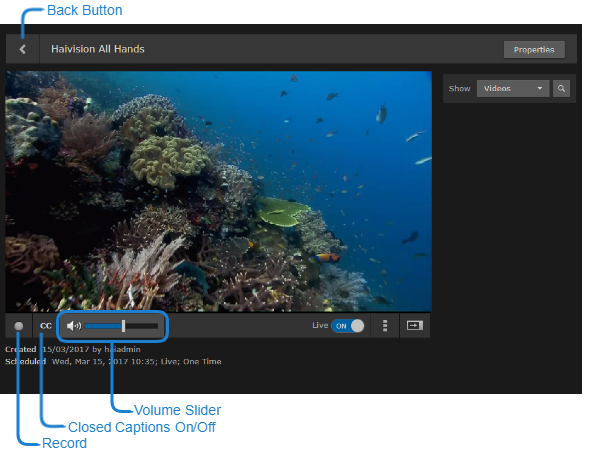Open the three-dot more options menu
This screenshot has width=602, height=471.
coord(385,326)
